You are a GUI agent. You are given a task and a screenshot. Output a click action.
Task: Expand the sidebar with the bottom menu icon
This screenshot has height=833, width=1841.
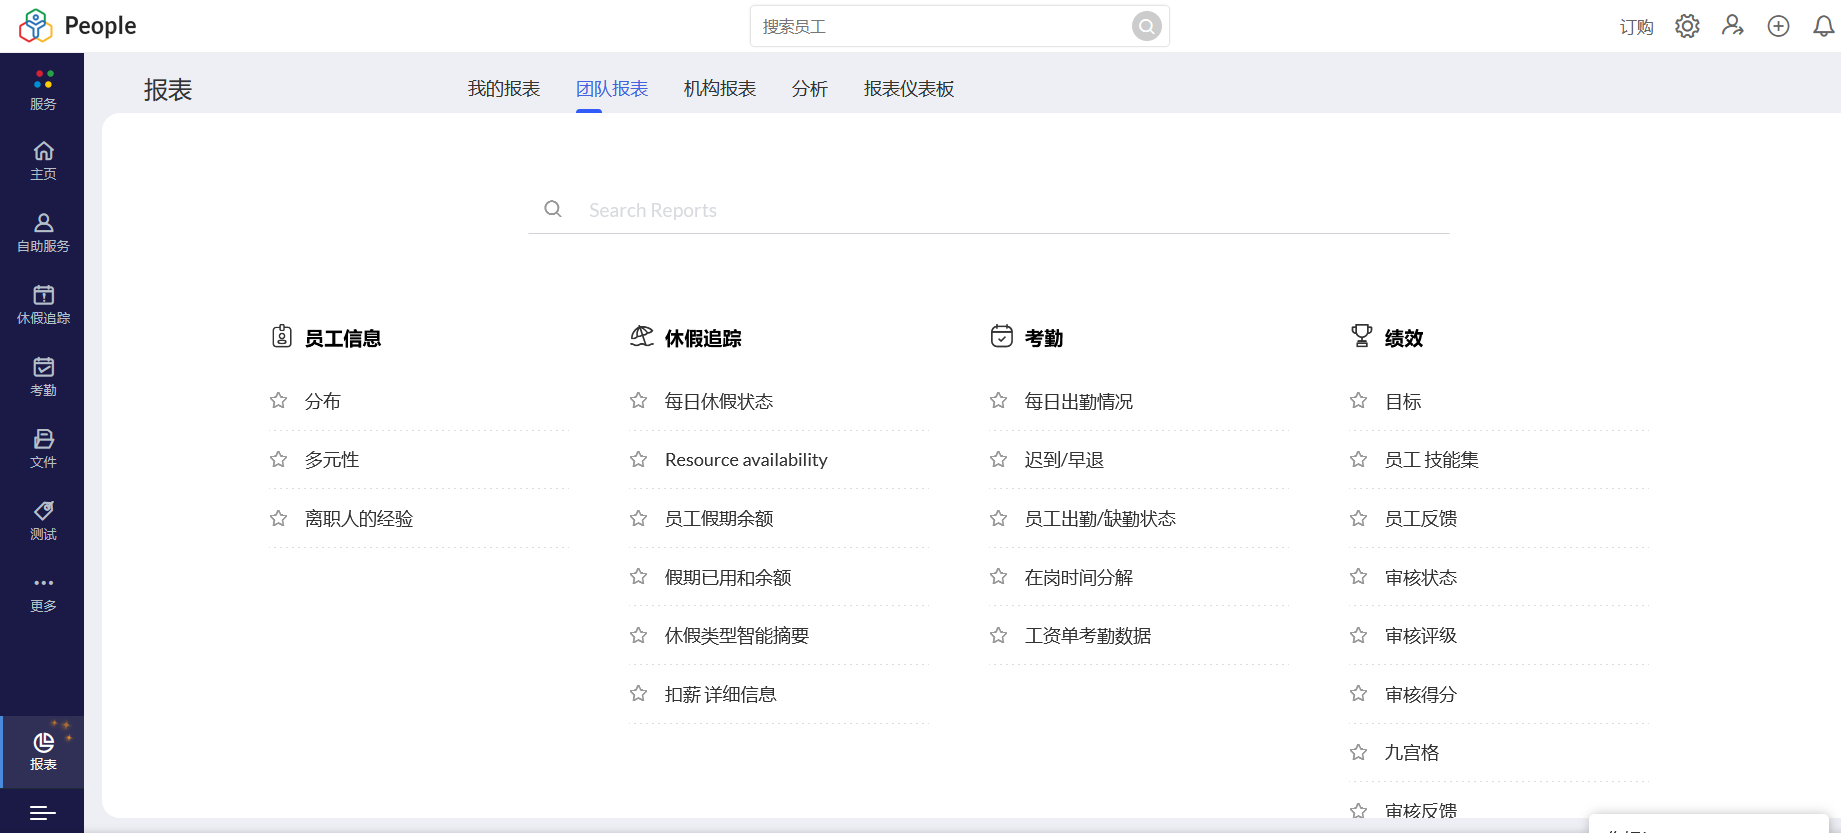click(42, 813)
